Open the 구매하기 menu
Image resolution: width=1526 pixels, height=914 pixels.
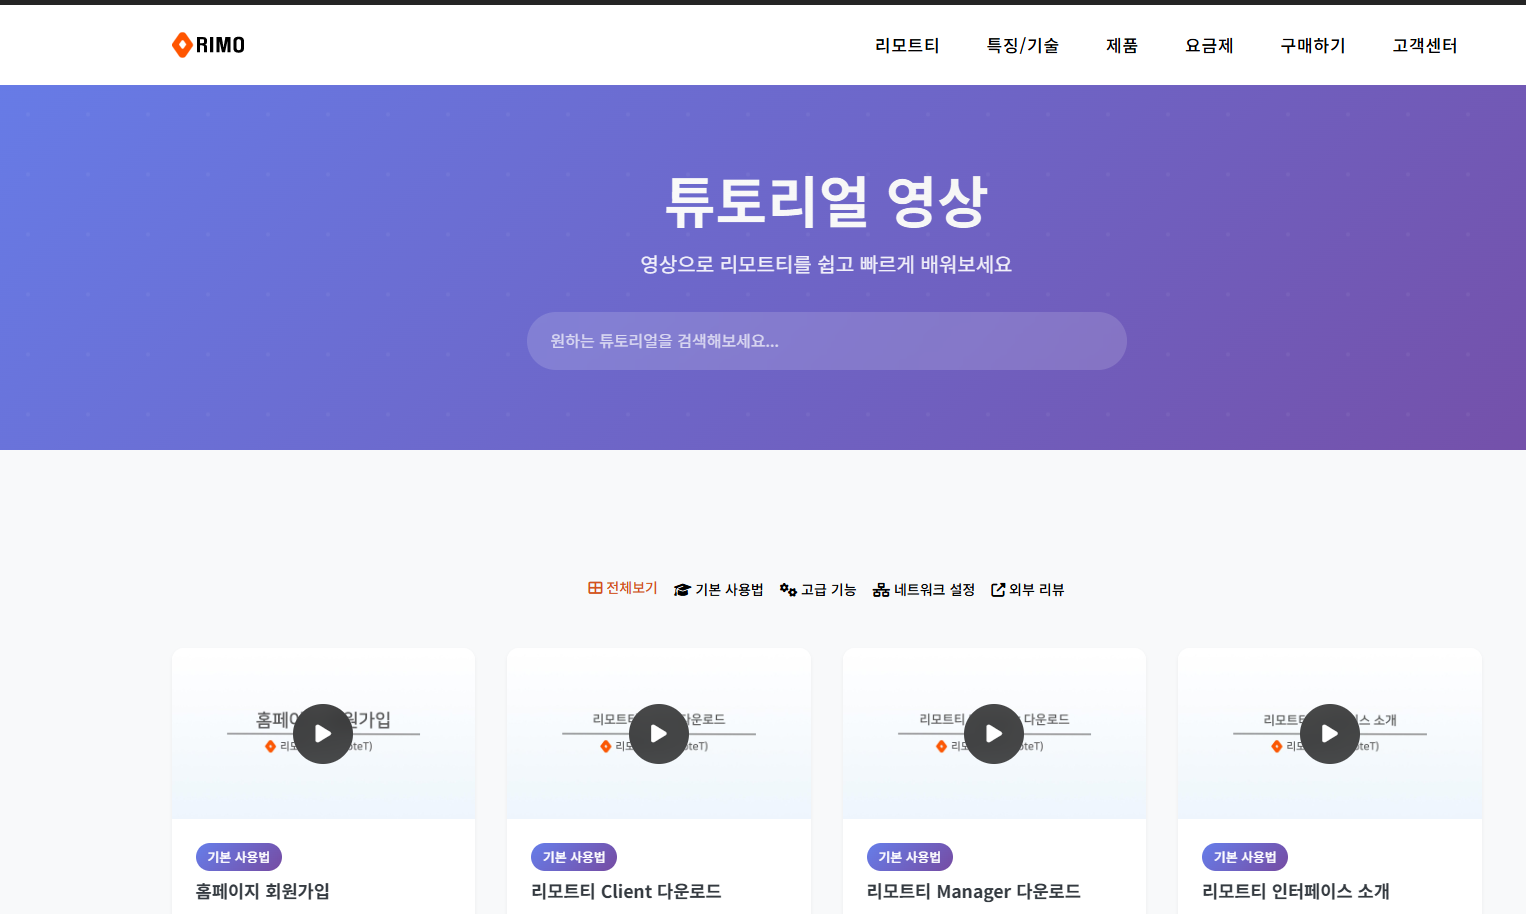pyautogui.click(x=1313, y=45)
